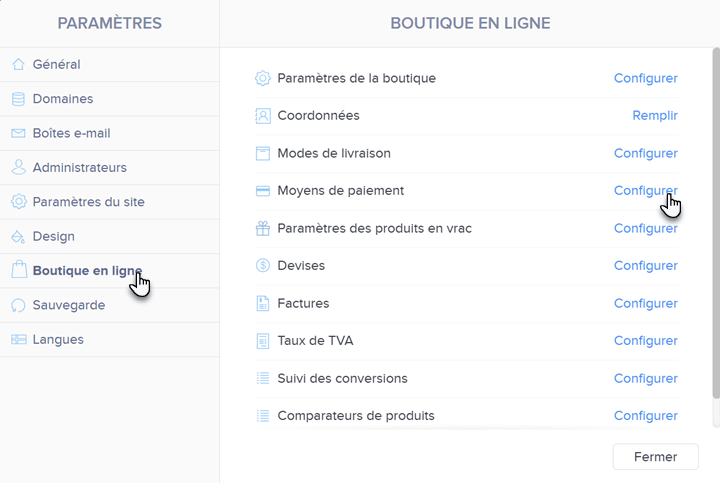Click Remplir link for Coordonnées
Viewport: 720px width, 483px height.
tap(655, 116)
